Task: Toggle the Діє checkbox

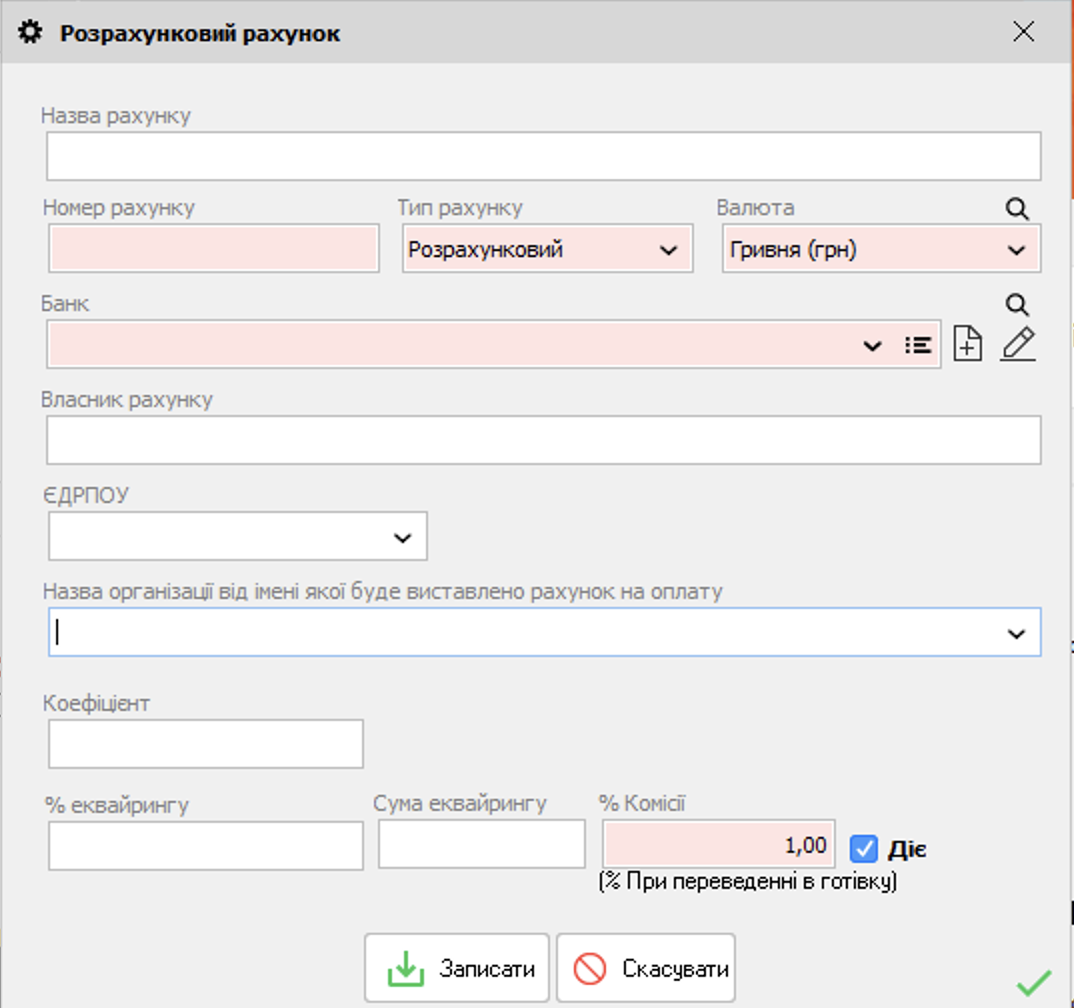Action: tap(863, 849)
